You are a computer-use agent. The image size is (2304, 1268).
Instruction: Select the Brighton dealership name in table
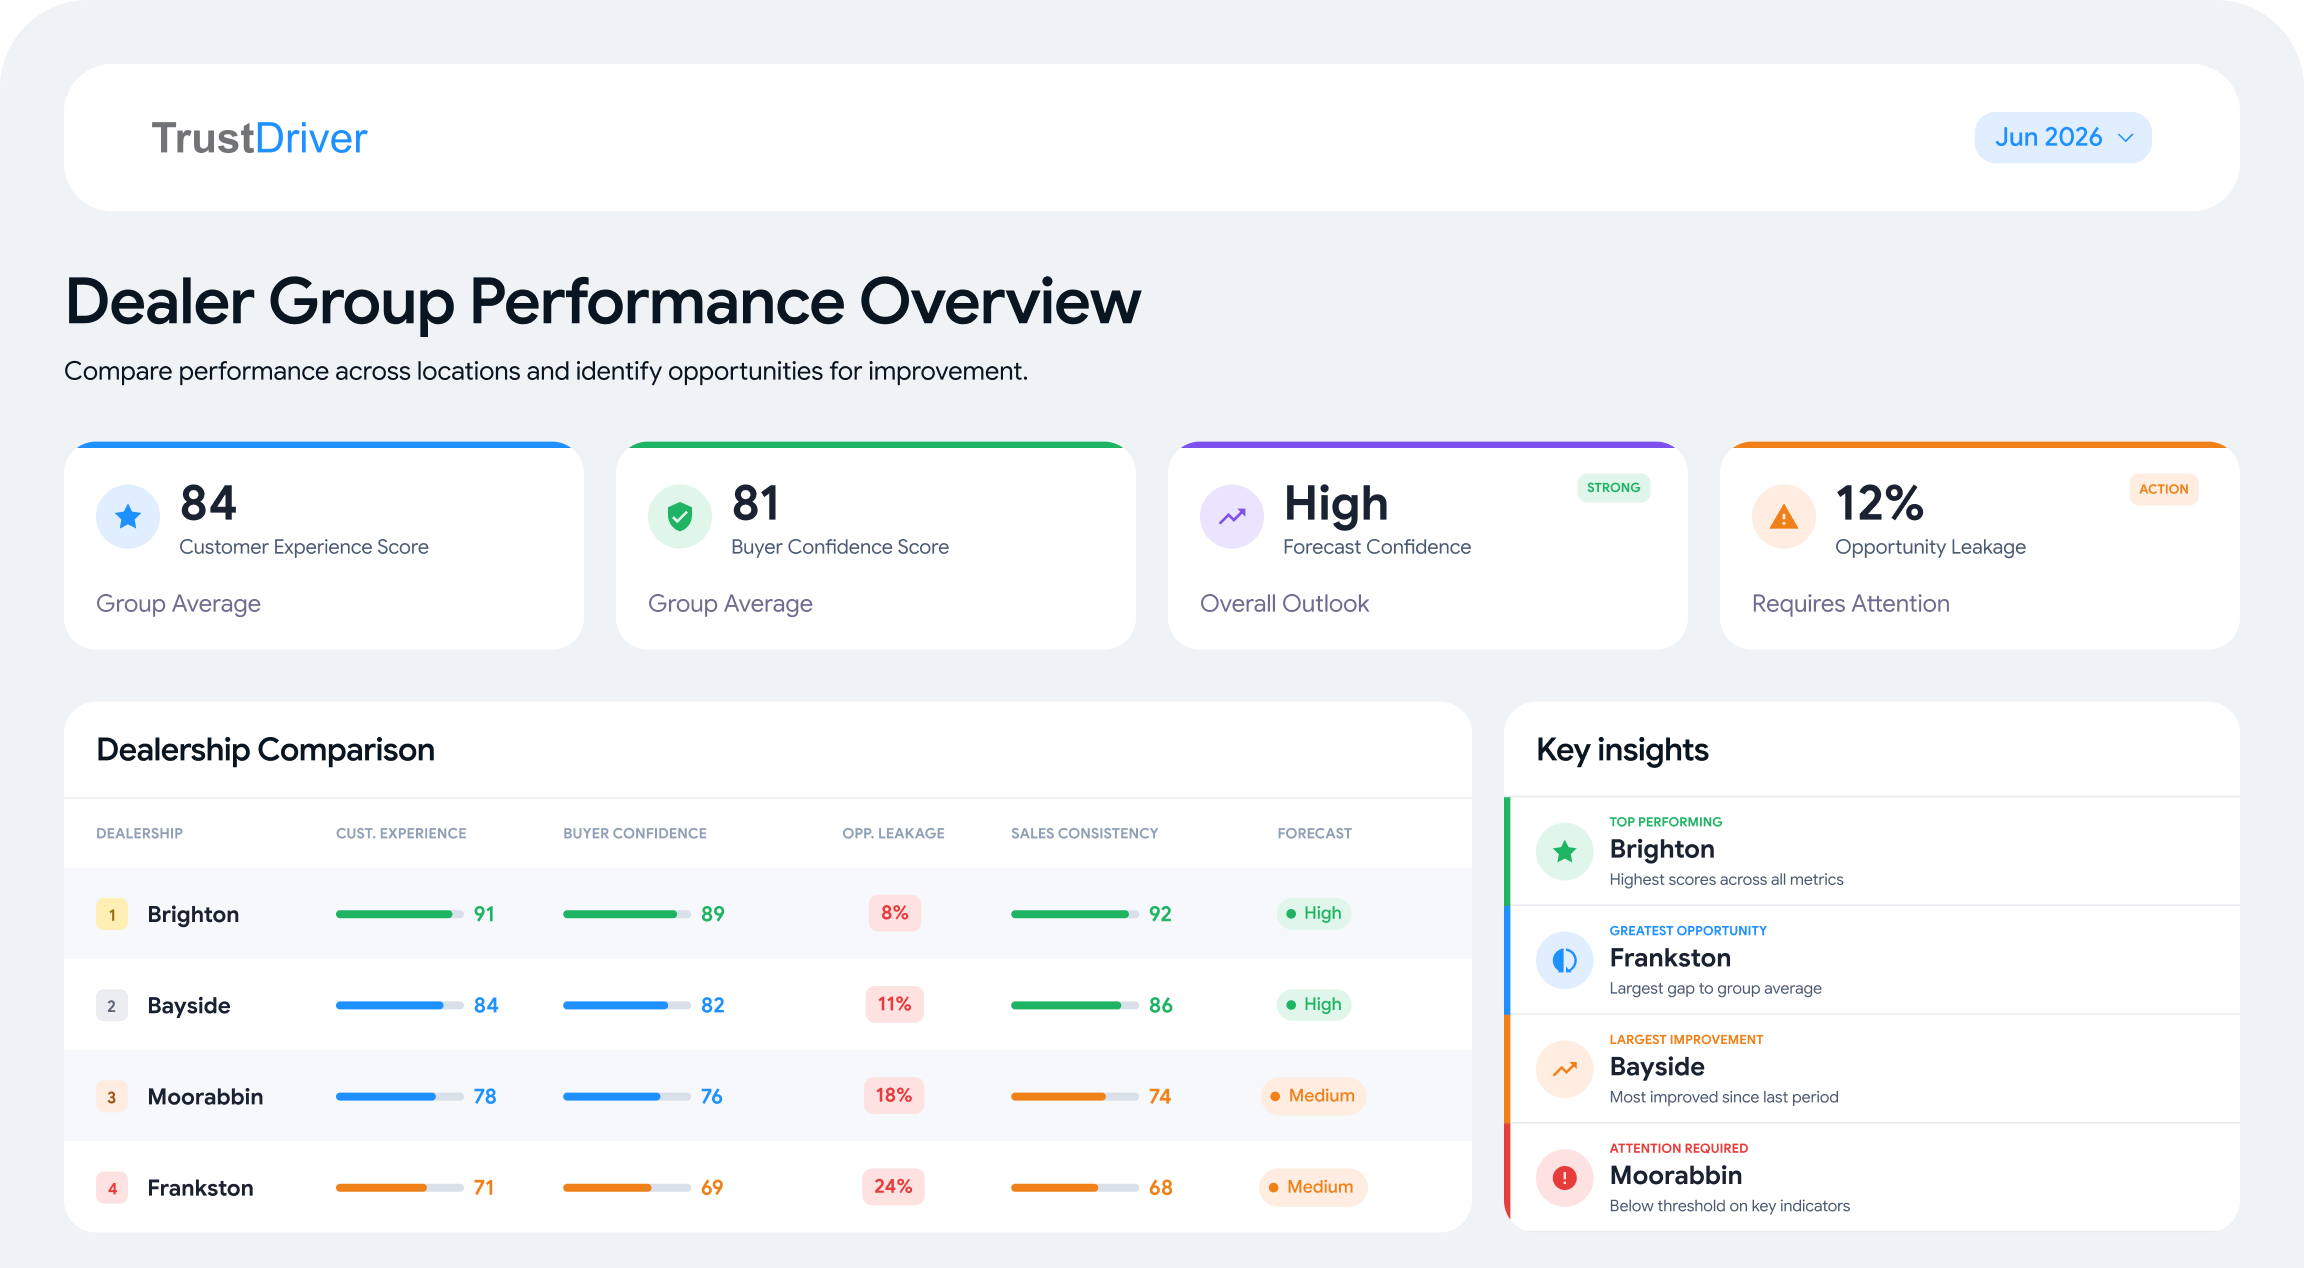tap(193, 914)
